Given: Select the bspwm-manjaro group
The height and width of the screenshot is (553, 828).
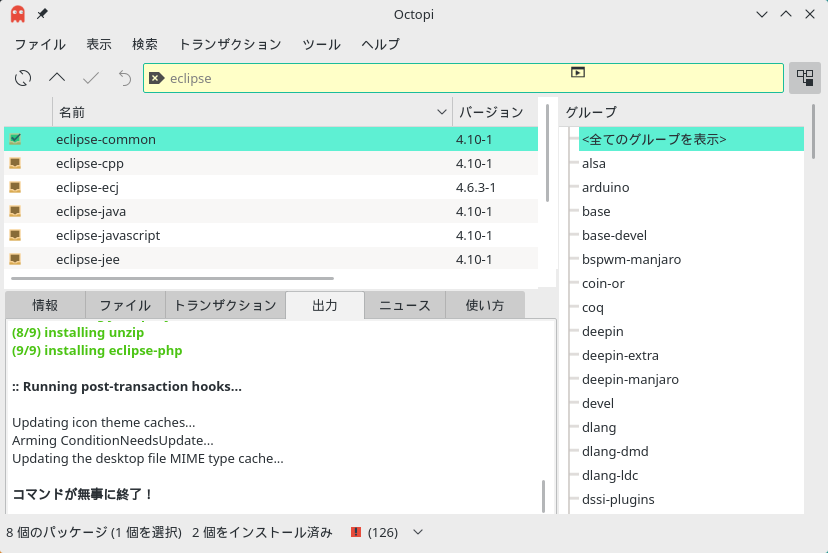Looking at the screenshot, I should (x=631, y=259).
